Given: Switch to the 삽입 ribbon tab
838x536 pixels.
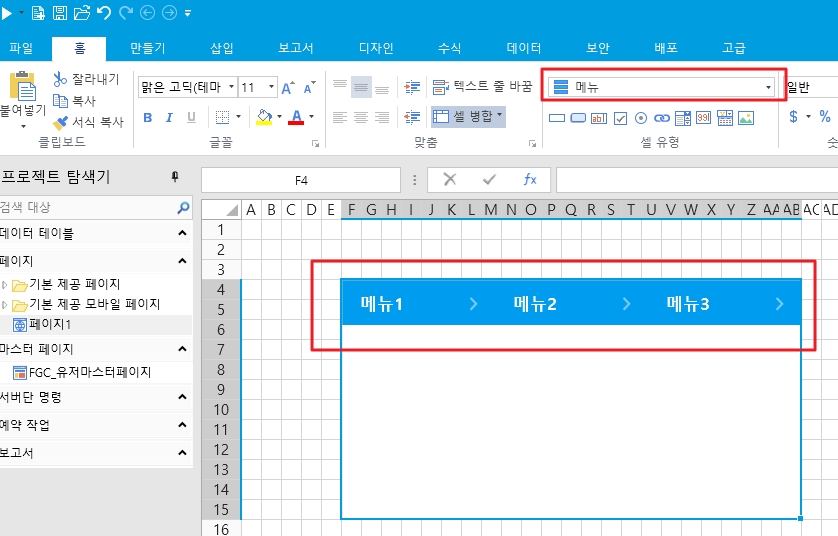Looking at the screenshot, I should 222,48.
